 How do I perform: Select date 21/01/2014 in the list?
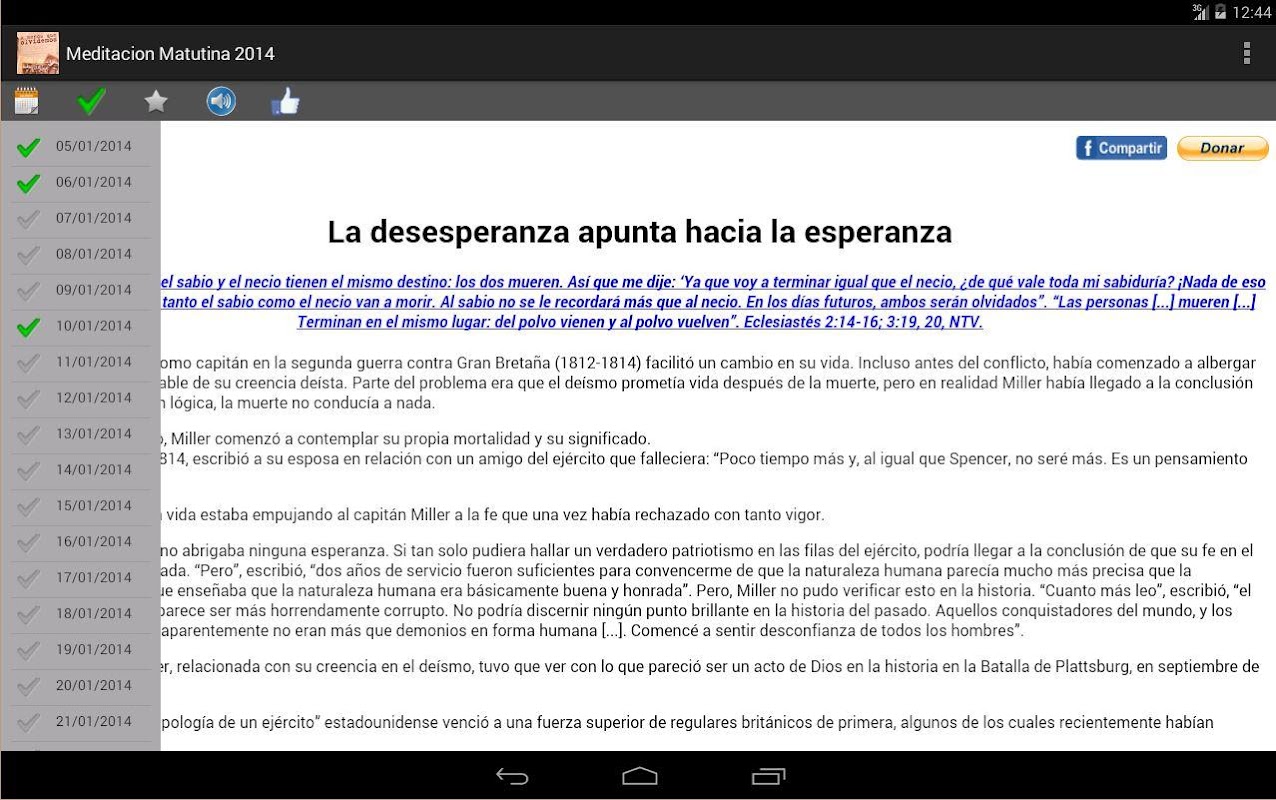coord(94,722)
